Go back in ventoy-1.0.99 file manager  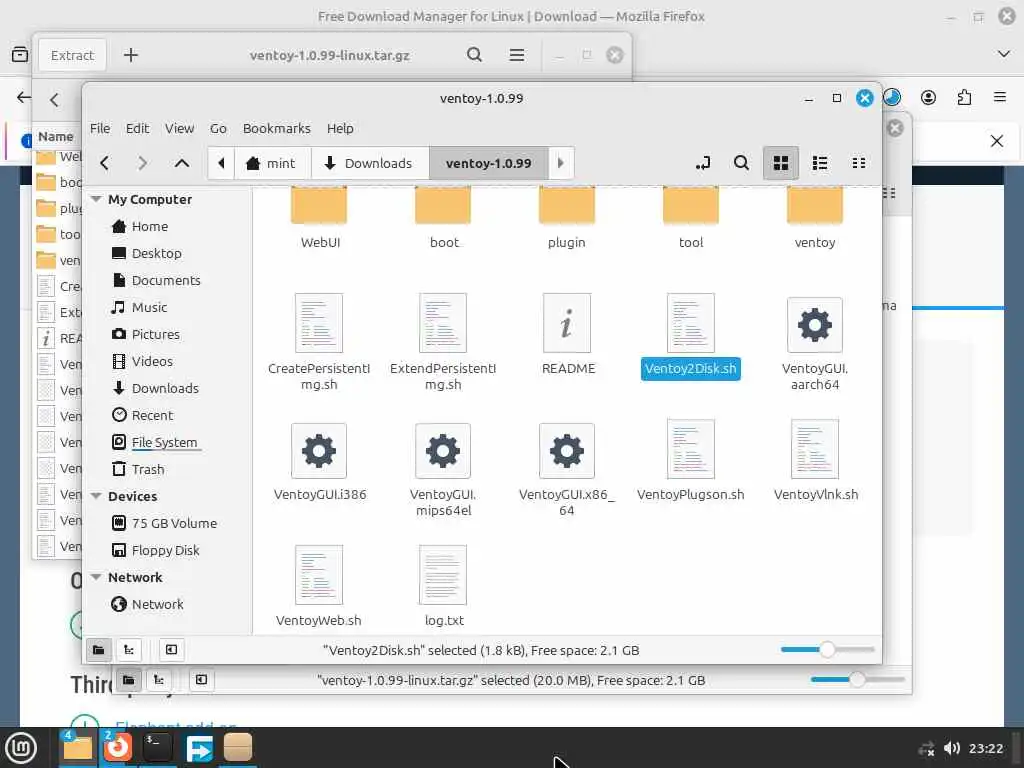pyautogui.click(x=104, y=163)
